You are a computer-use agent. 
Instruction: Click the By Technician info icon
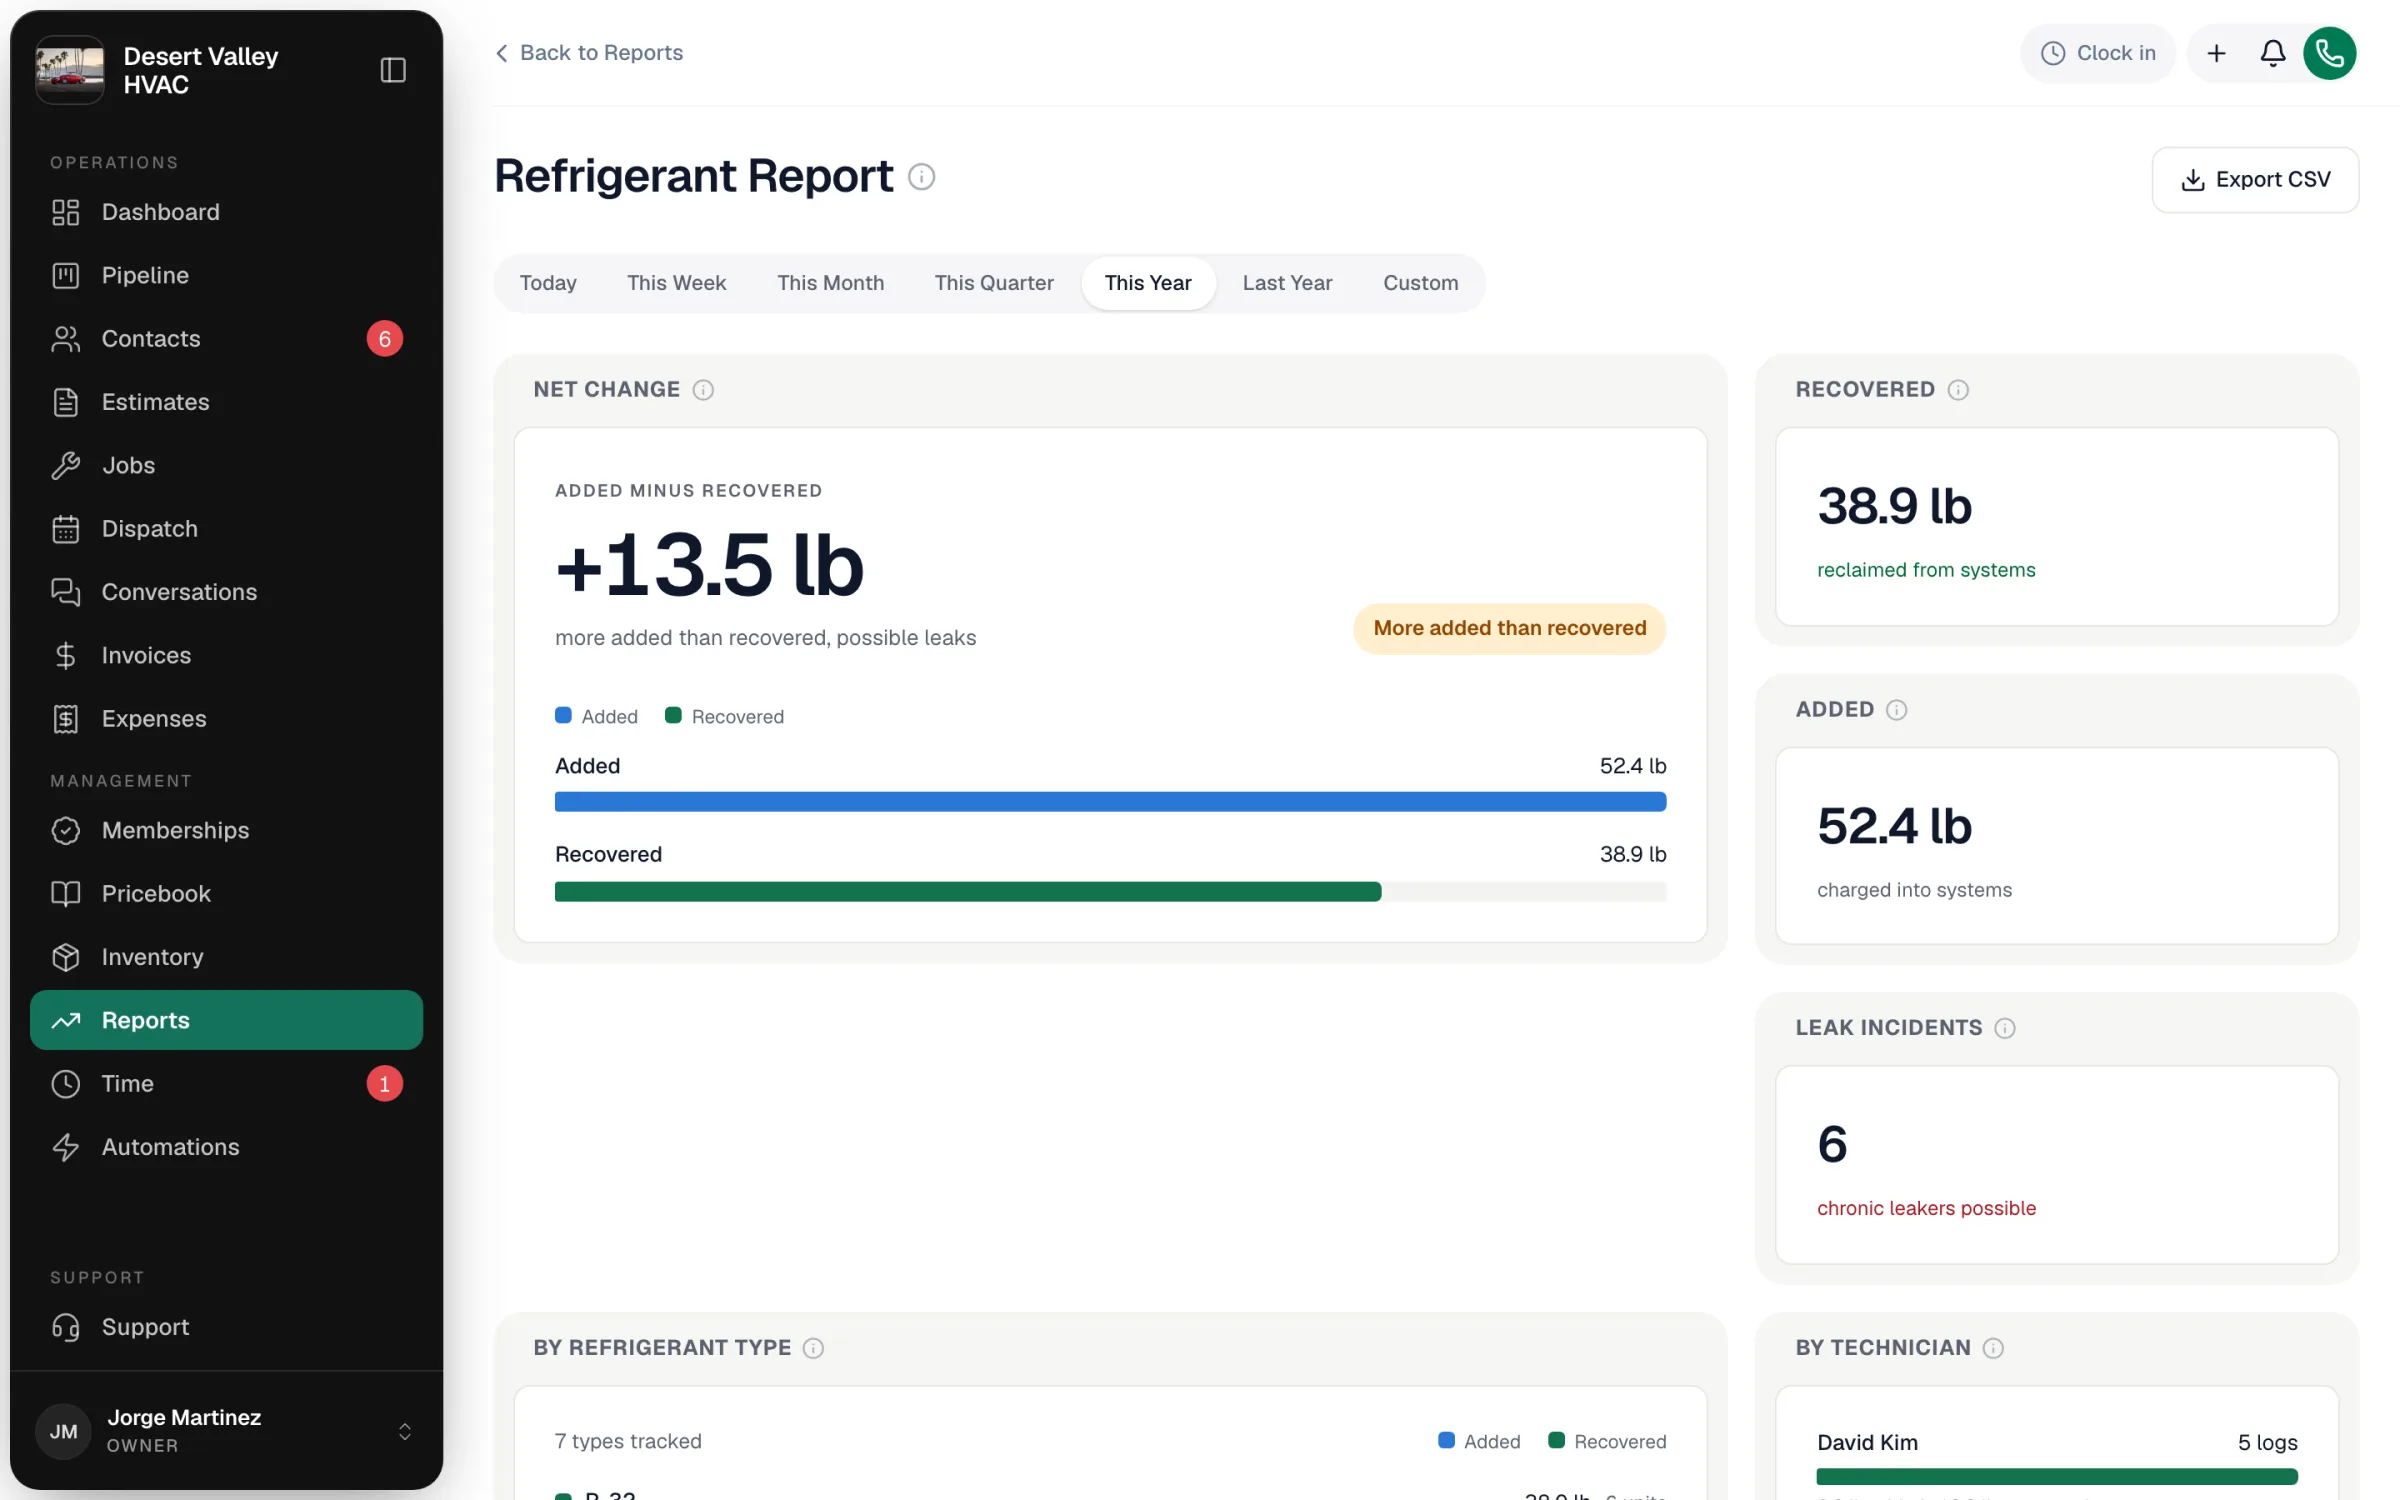pyautogui.click(x=1993, y=1348)
